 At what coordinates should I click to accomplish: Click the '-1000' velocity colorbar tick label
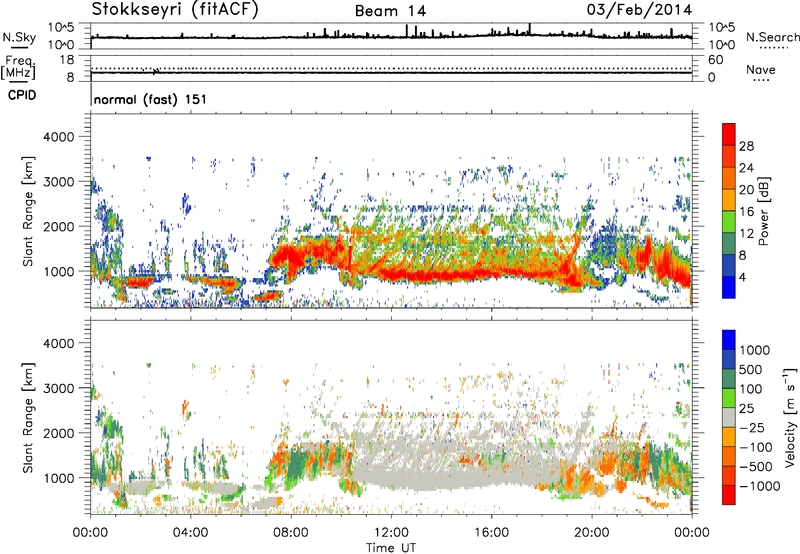coord(759,486)
